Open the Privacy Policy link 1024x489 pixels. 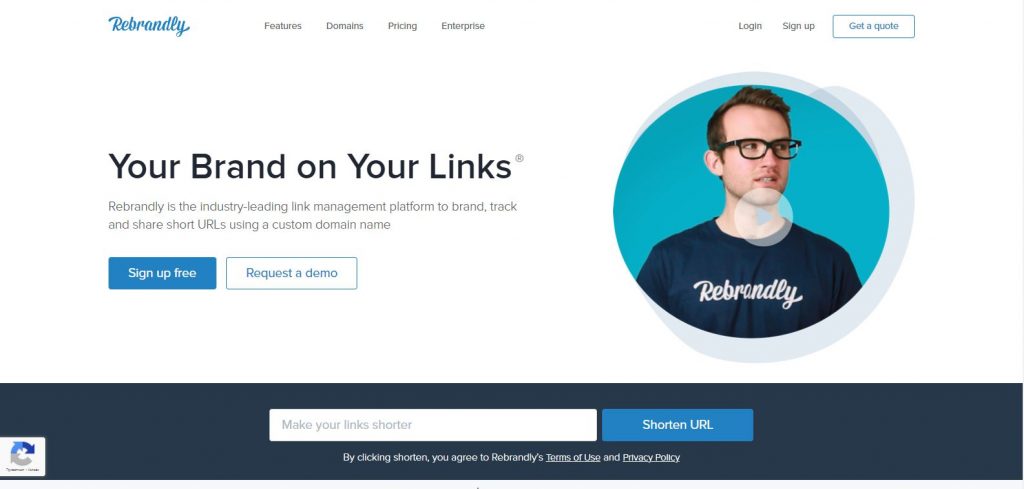tap(651, 458)
